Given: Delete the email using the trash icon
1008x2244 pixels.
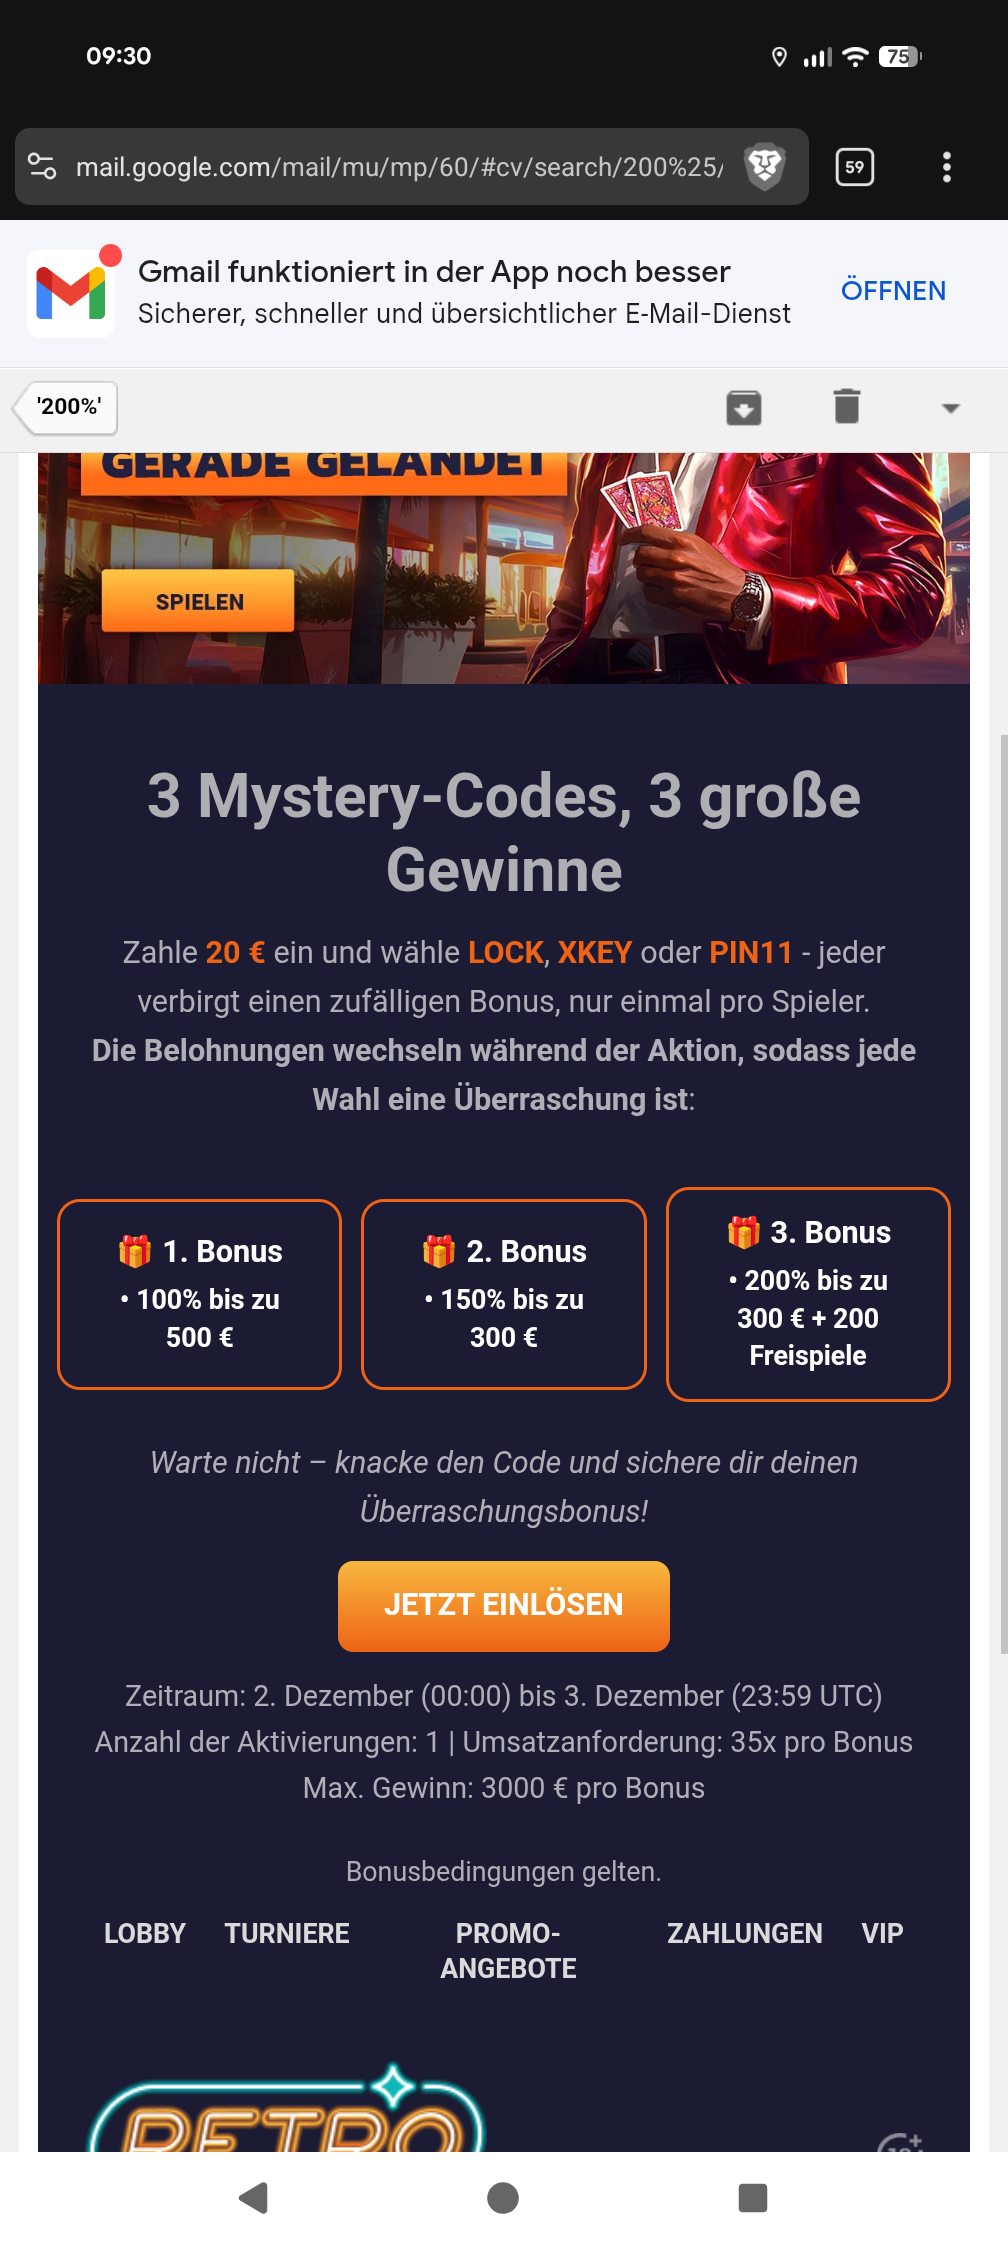Looking at the screenshot, I should (847, 406).
